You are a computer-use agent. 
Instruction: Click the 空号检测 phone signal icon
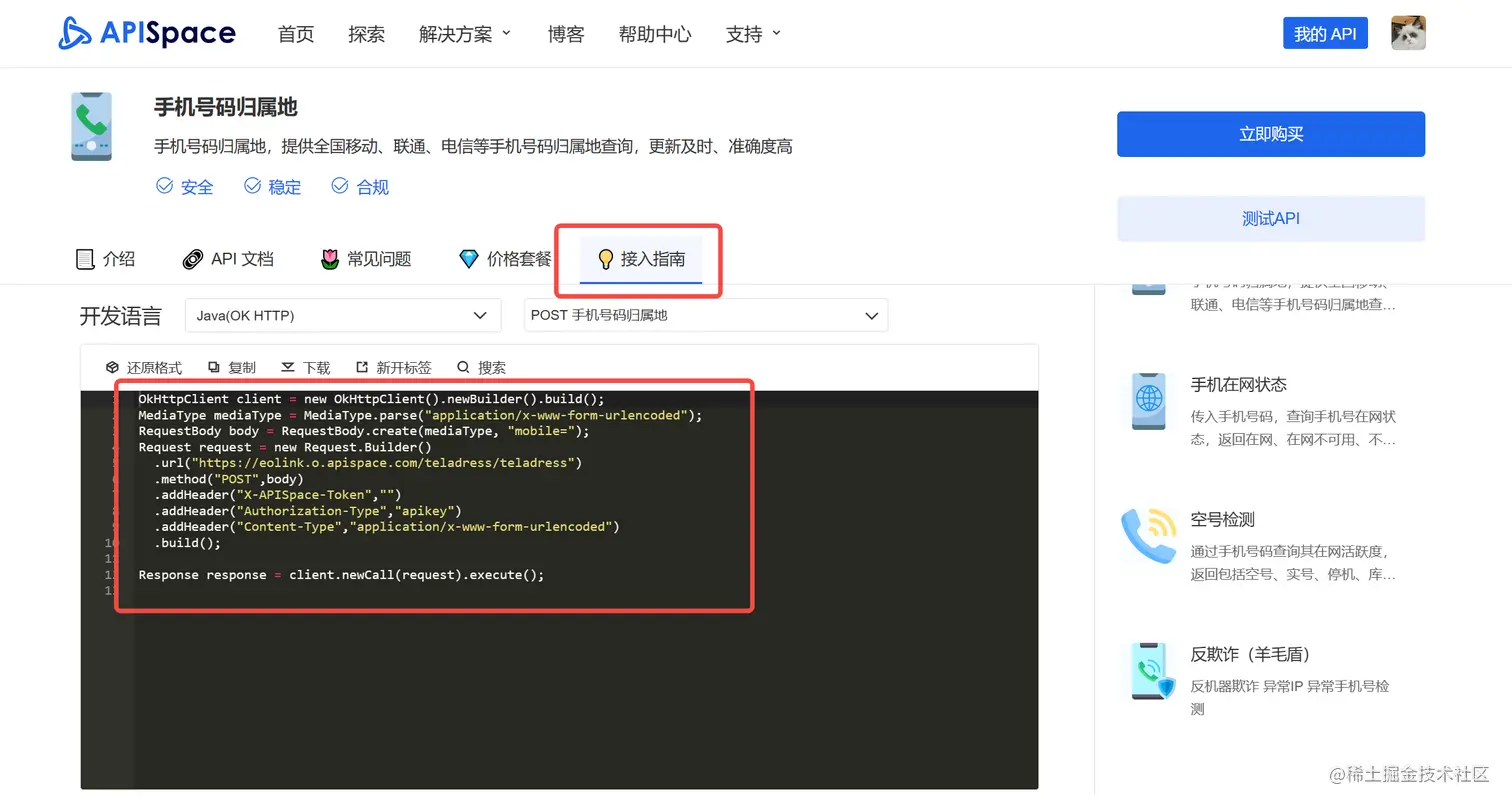coord(1148,536)
